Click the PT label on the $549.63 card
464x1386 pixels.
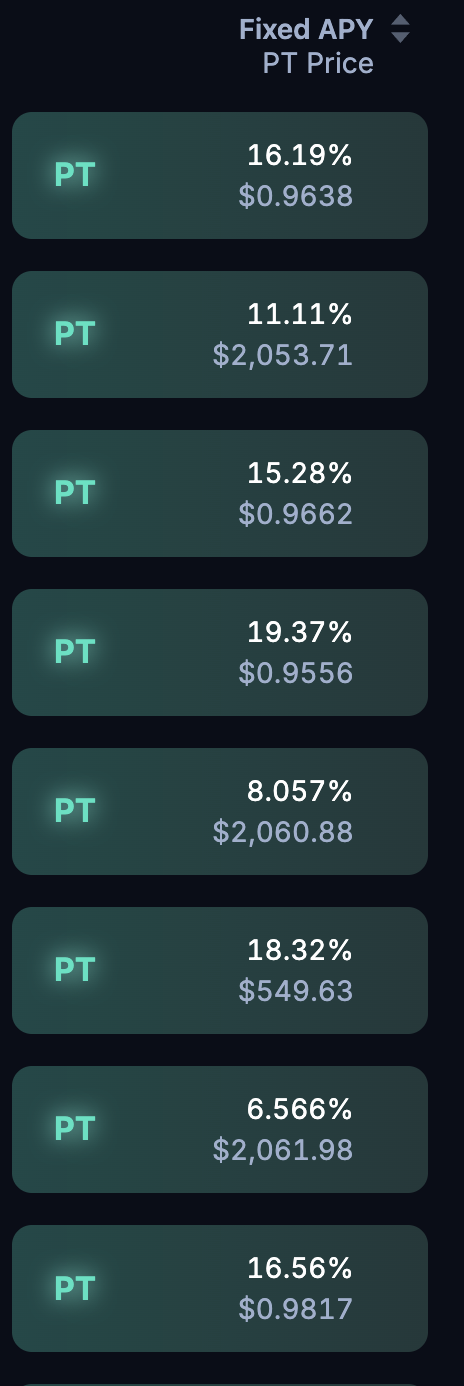pyautogui.click(x=74, y=970)
